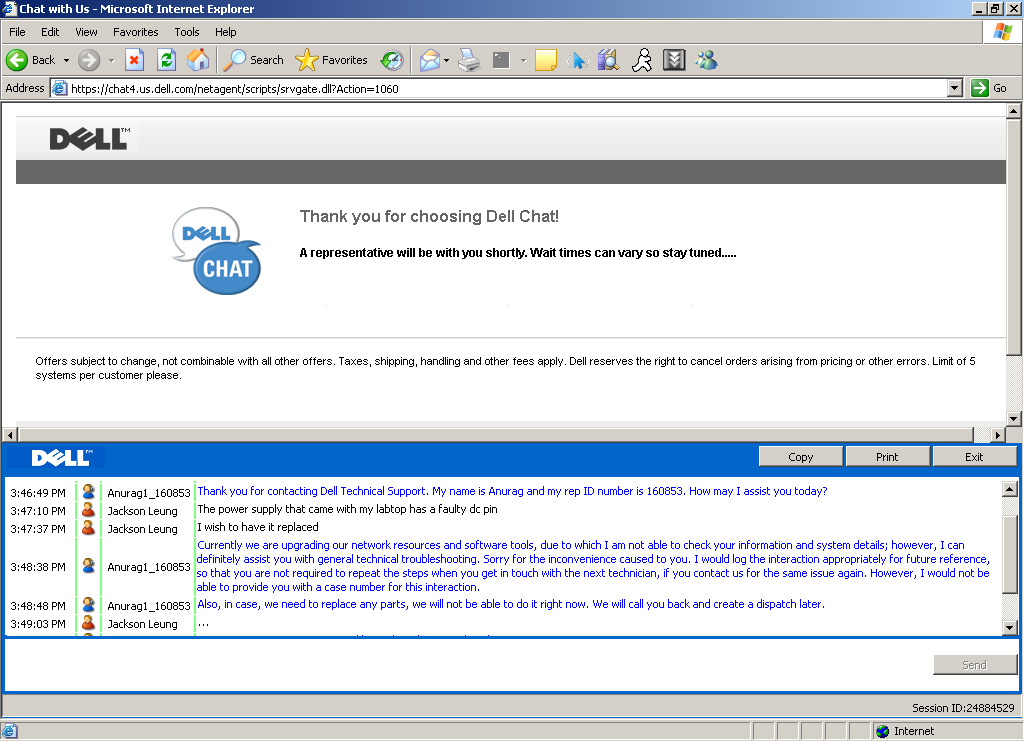Click page vertical scrollbar down arrow
The height and width of the screenshot is (742, 1024).
tap(1013, 419)
